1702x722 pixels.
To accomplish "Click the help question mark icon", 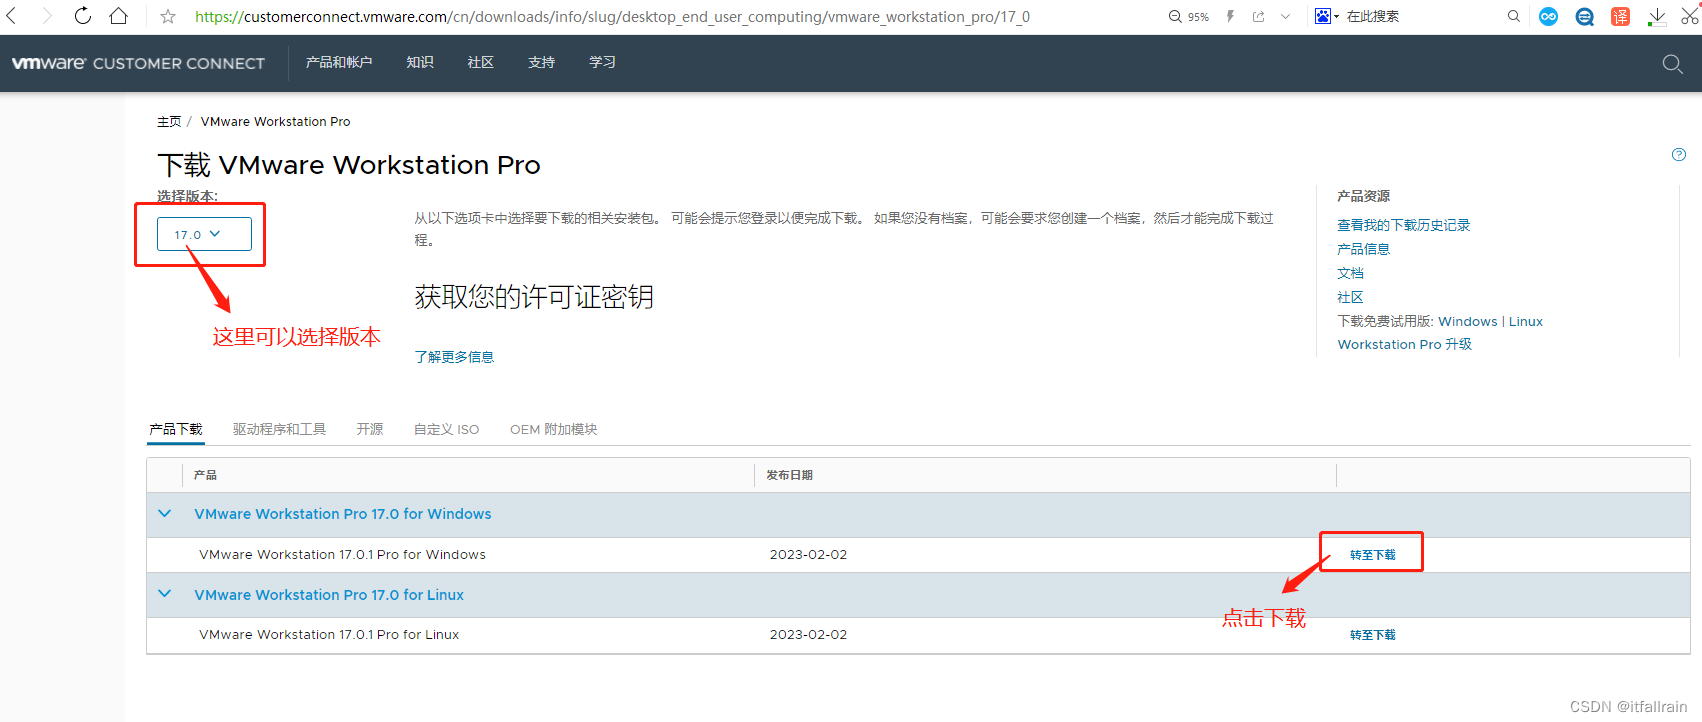I will (x=1679, y=154).
